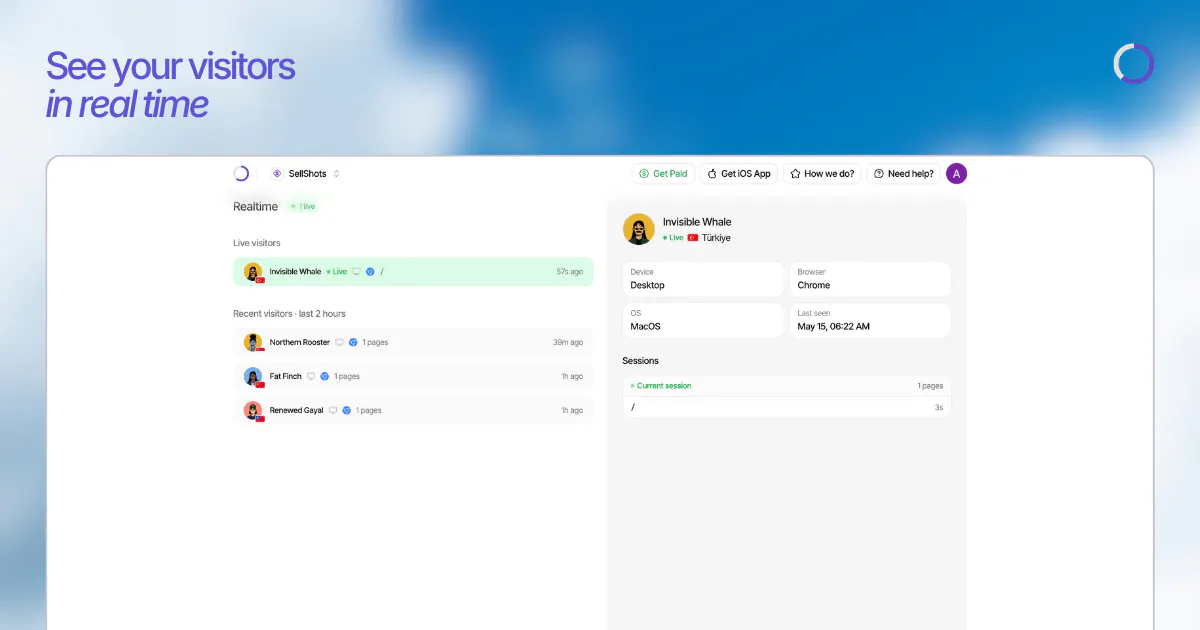Click the app logo circle beside SellShots
Image resolution: width=1200 pixels, height=630 pixels.
point(241,173)
